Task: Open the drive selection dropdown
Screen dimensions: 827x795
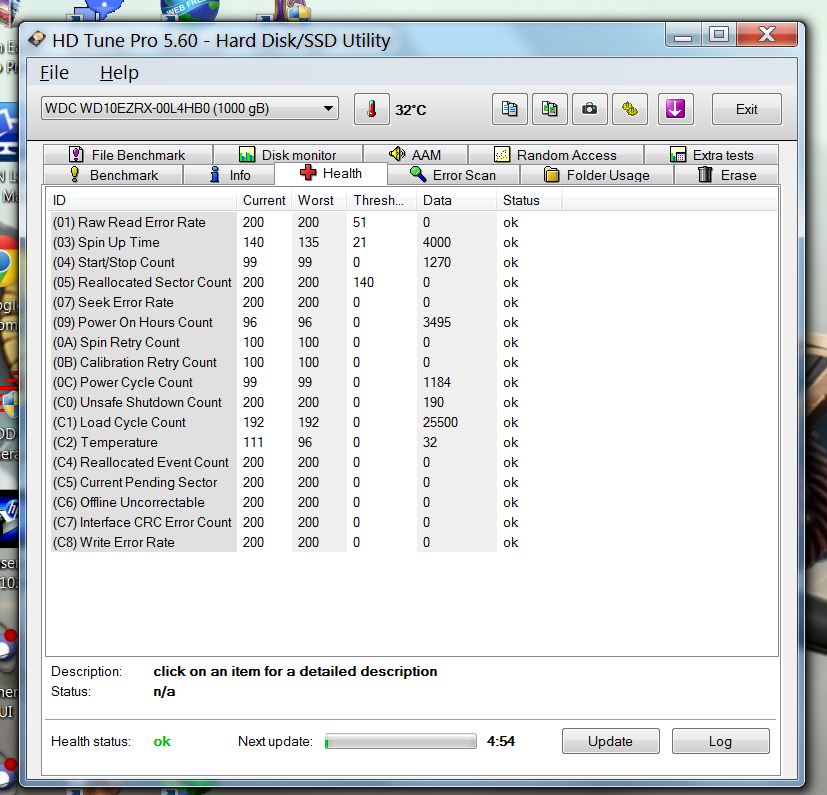Action: tap(190, 108)
